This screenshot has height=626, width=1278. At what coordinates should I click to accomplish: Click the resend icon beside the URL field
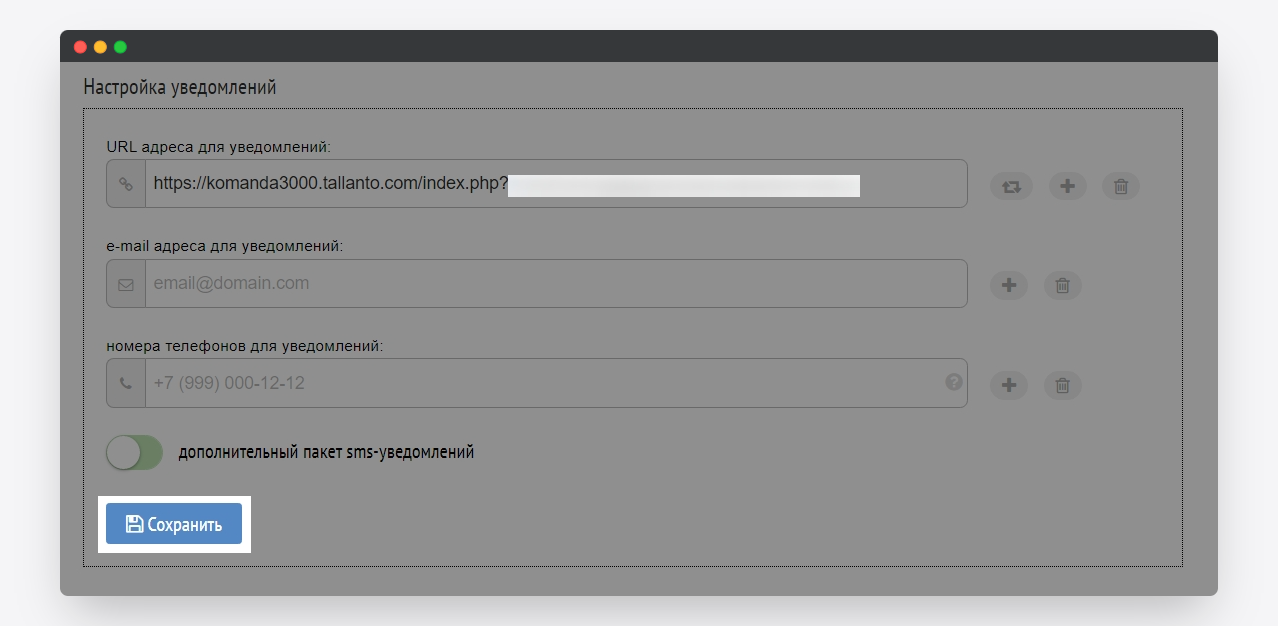(1010, 186)
